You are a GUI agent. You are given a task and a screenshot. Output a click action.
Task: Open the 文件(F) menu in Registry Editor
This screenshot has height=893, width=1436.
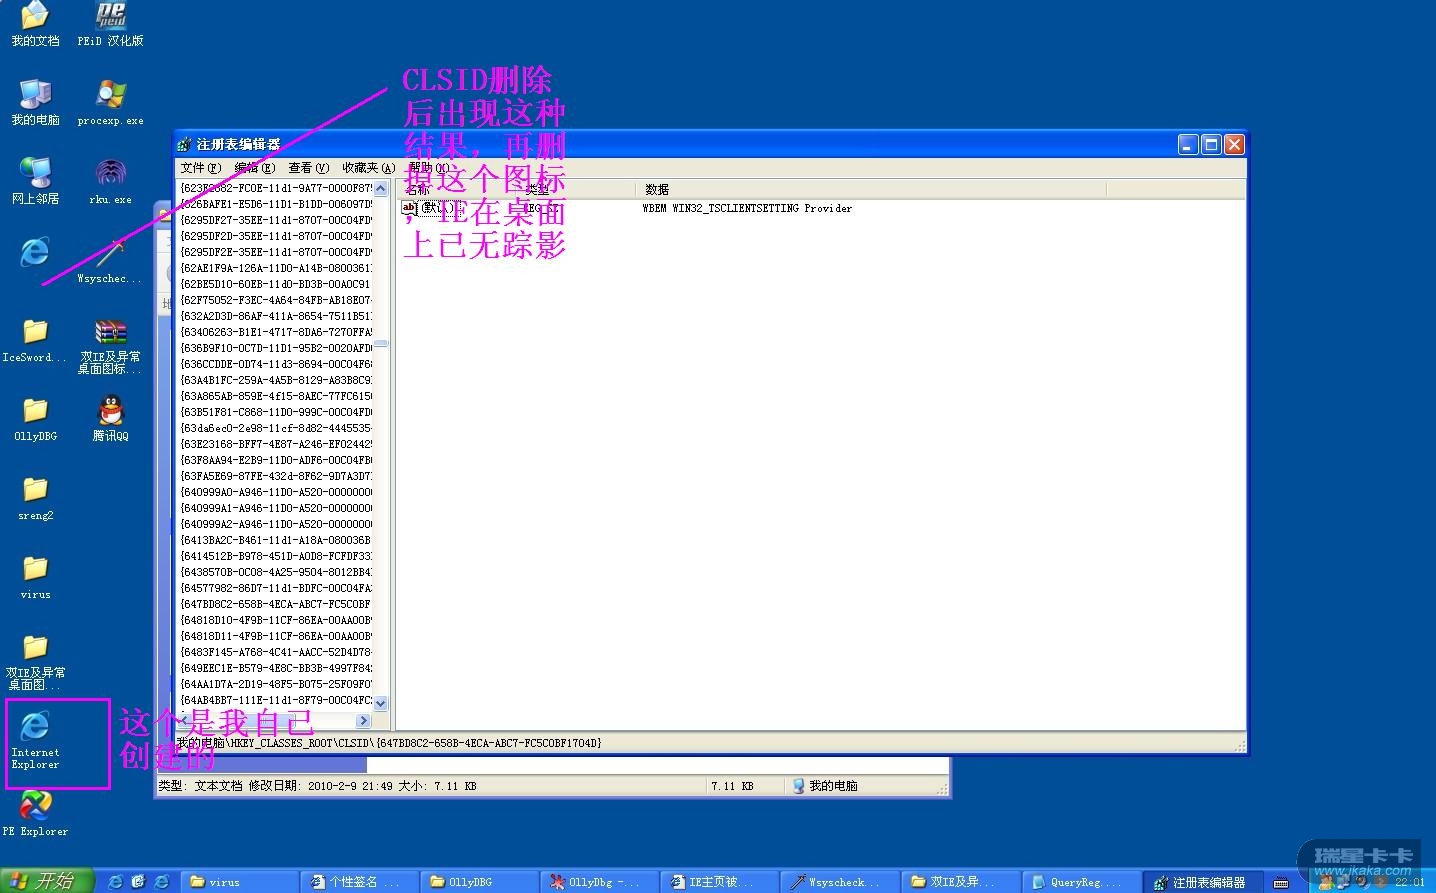click(200, 168)
